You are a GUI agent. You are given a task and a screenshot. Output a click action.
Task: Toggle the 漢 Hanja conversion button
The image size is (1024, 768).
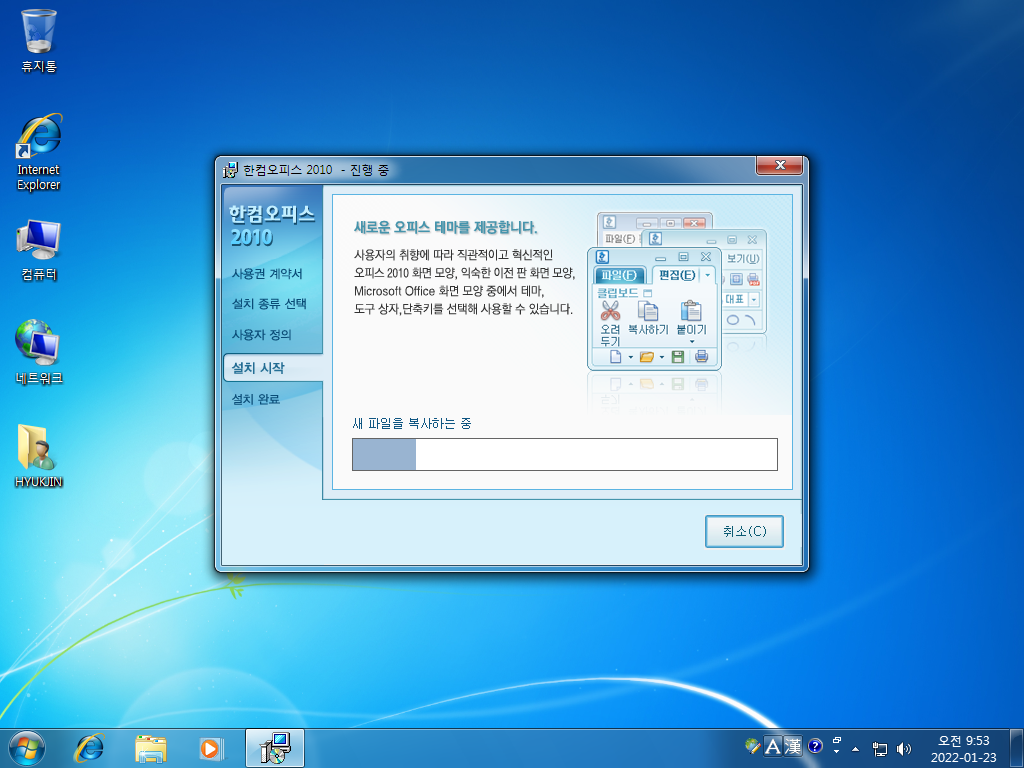(793, 746)
